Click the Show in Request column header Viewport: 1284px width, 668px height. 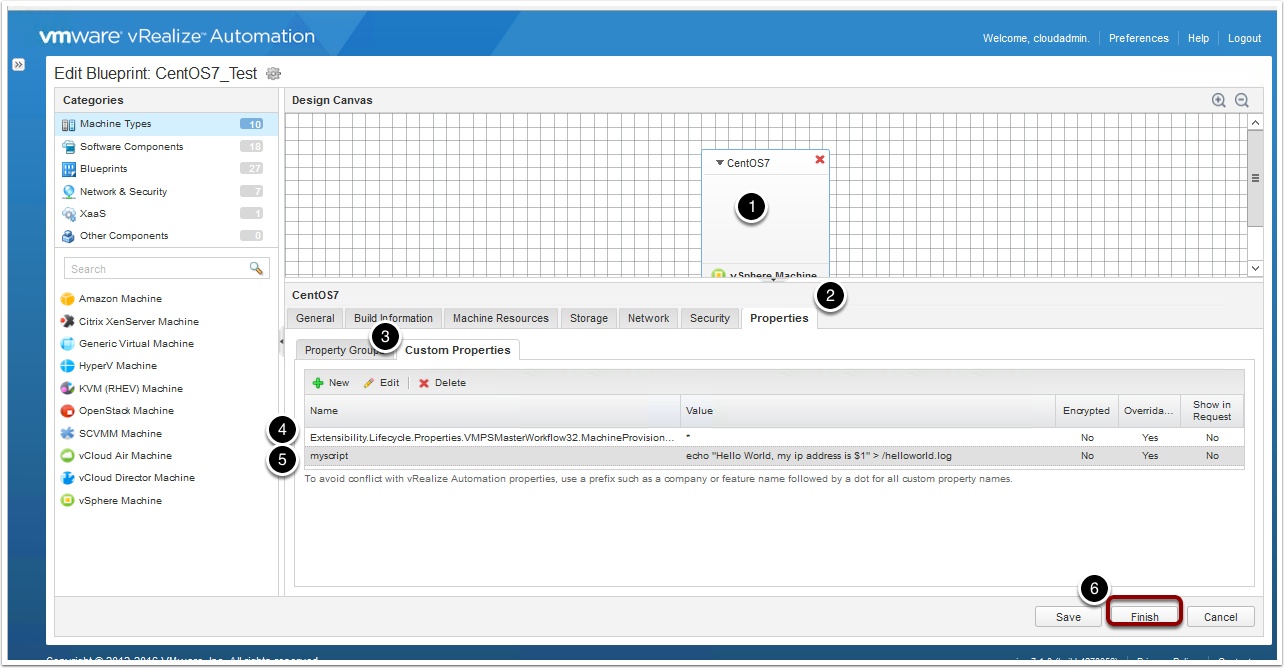[x=1212, y=411]
